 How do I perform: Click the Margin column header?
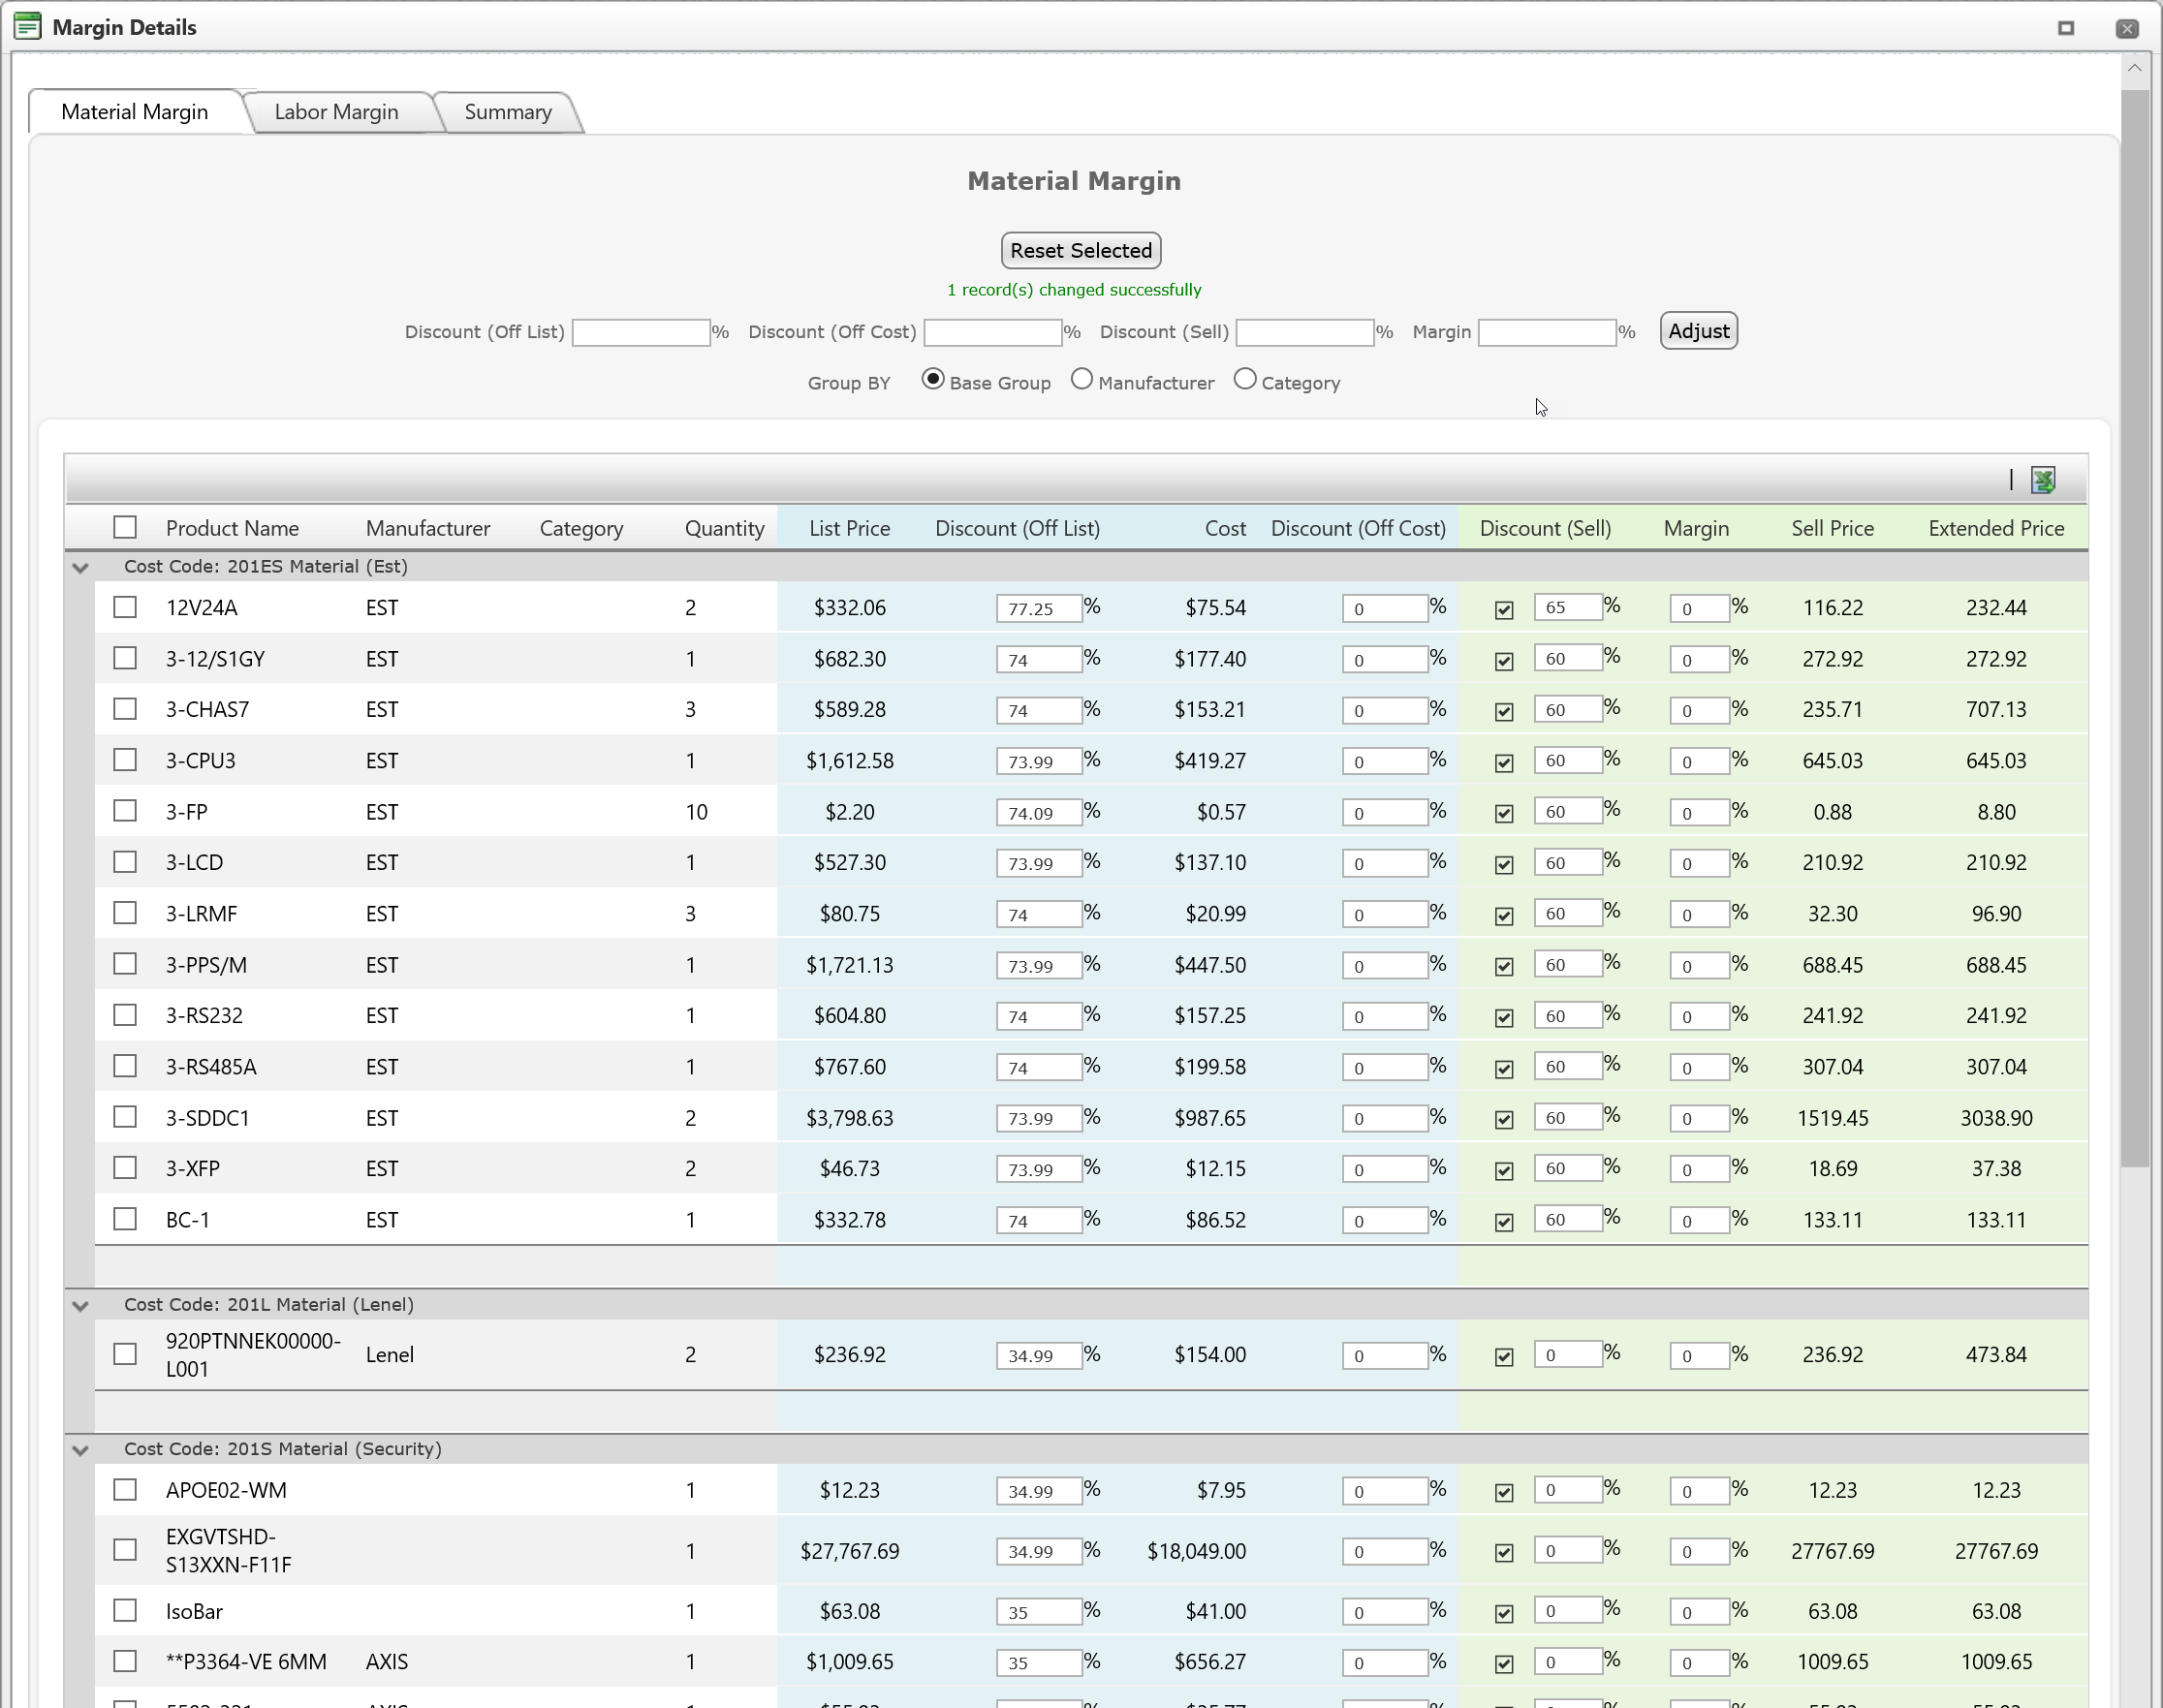[1696, 528]
